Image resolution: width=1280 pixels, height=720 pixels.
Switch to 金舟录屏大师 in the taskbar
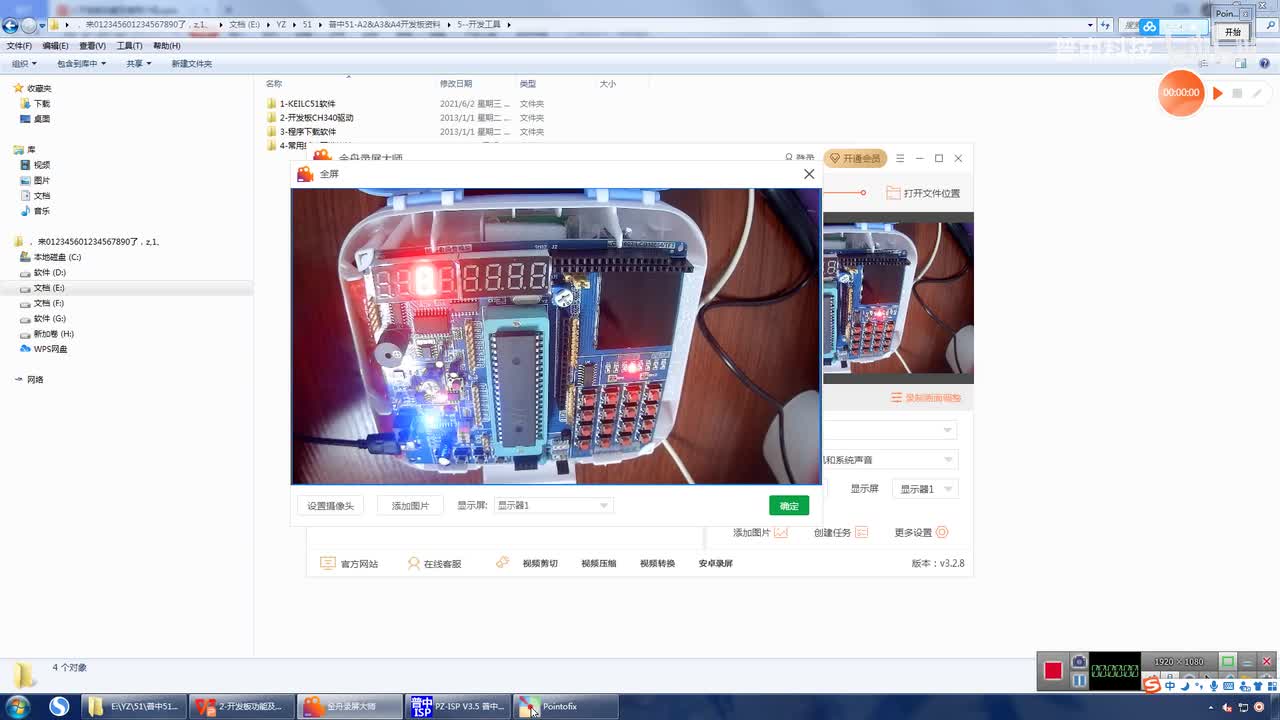pyautogui.click(x=351, y=707)
